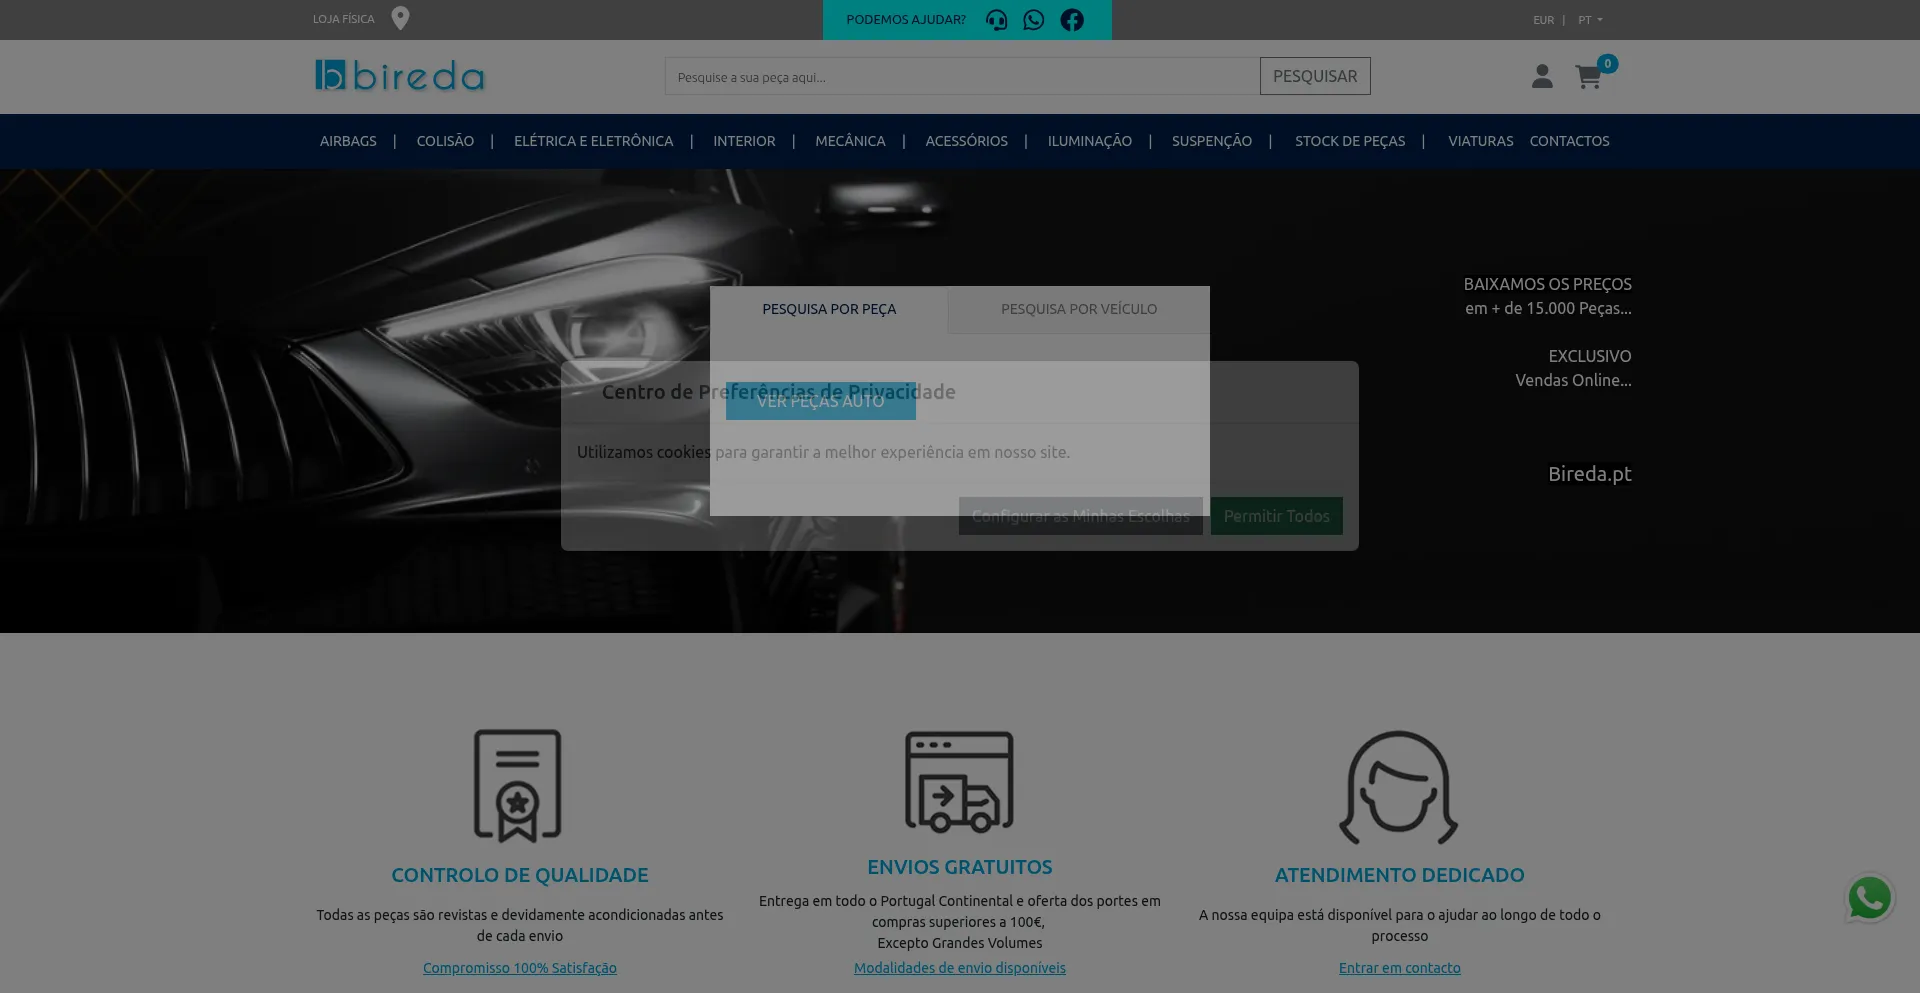Viewport: 1920px width, 993px height.
Task: Click the Bireda.pt banner text
Action: point(1590,474)
